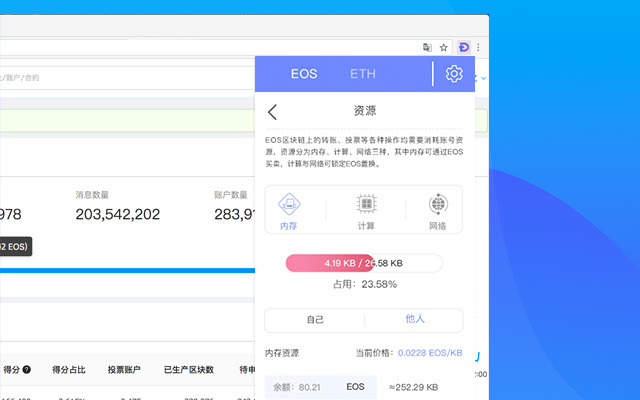Go back with the left chevron arrow
Screen dimensions: 640x400
tap(272, 112)
